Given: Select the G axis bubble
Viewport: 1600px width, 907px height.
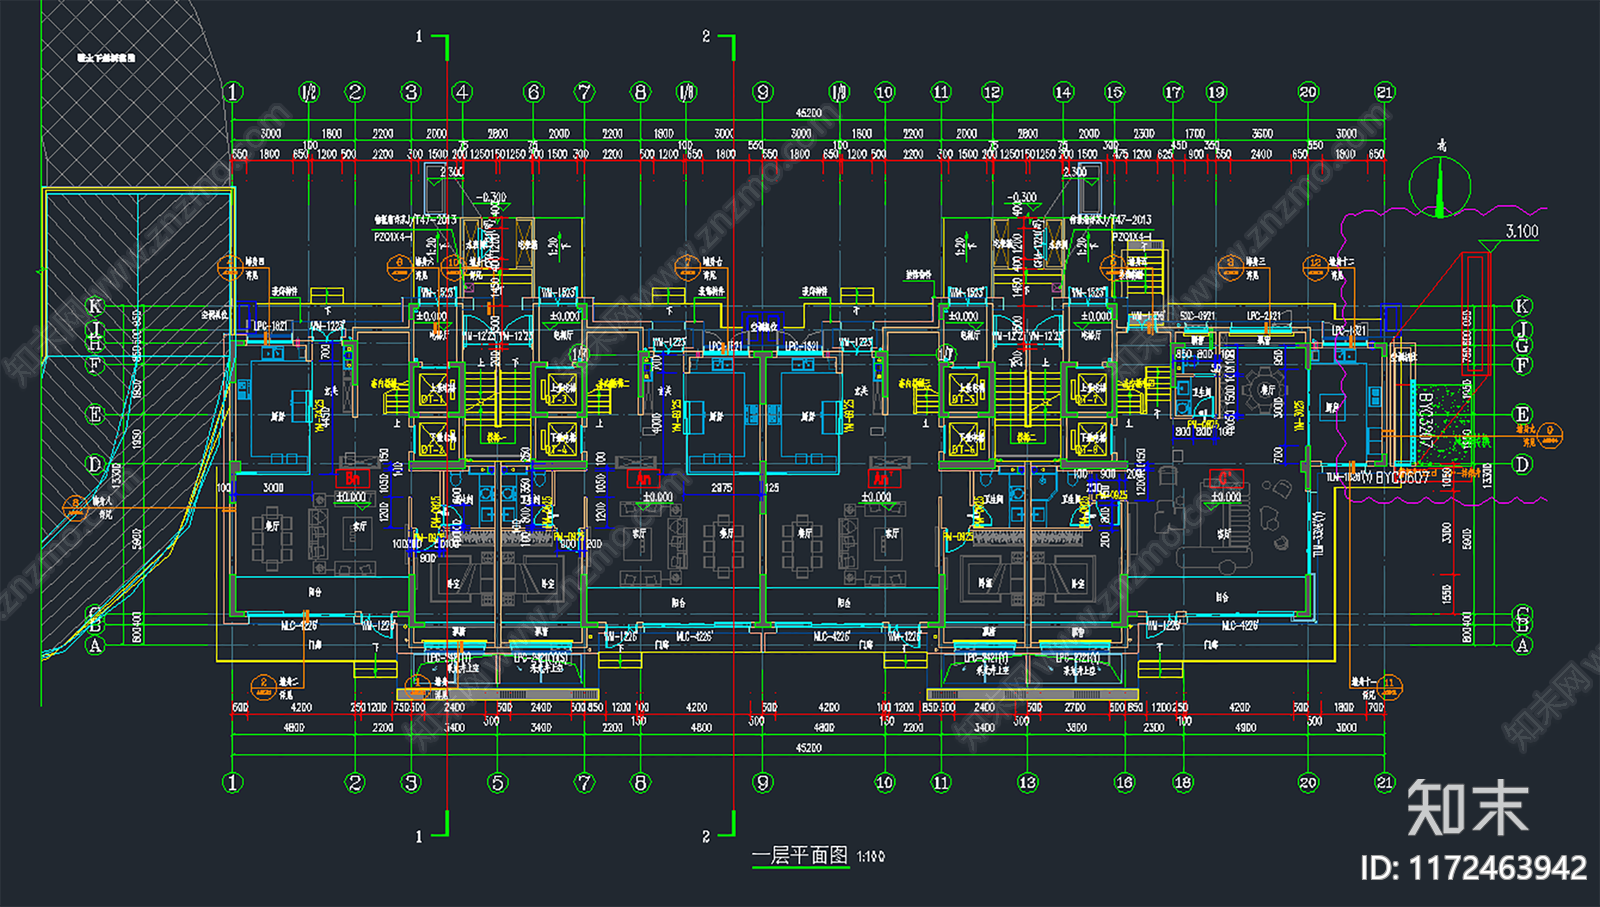Looking at the screenshot, I should [x=1522, y=345].
